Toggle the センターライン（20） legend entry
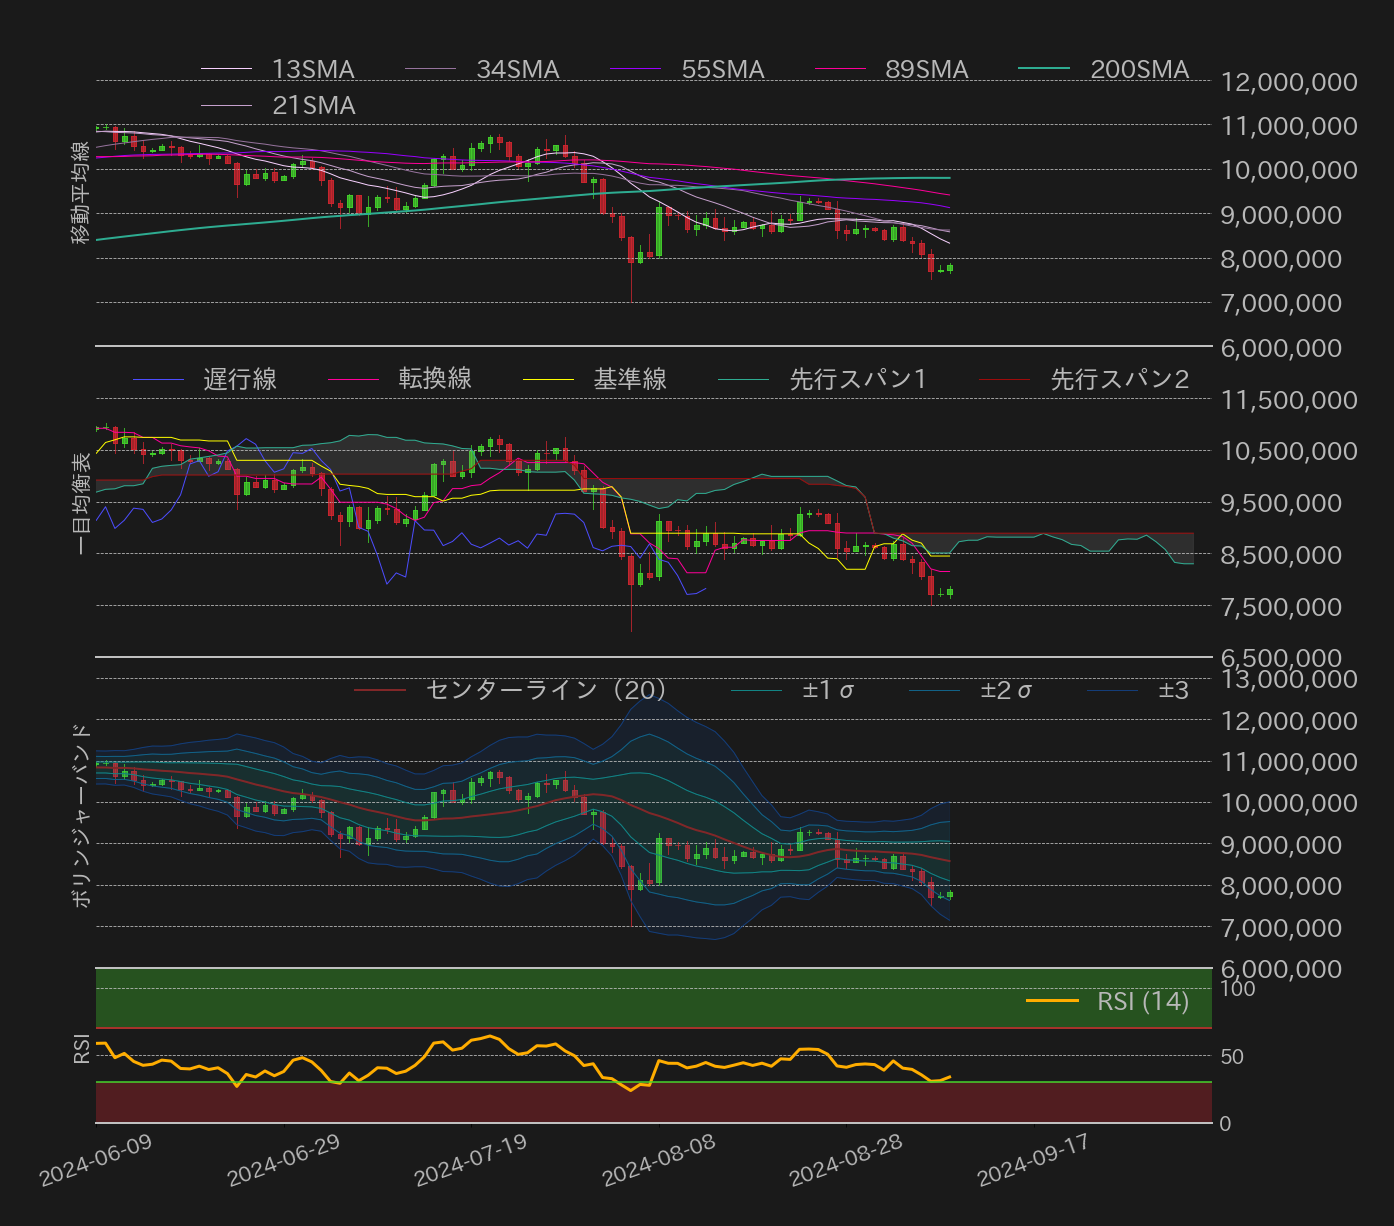This screenshot has width=1394, height=1226. [x=510, y=690]
